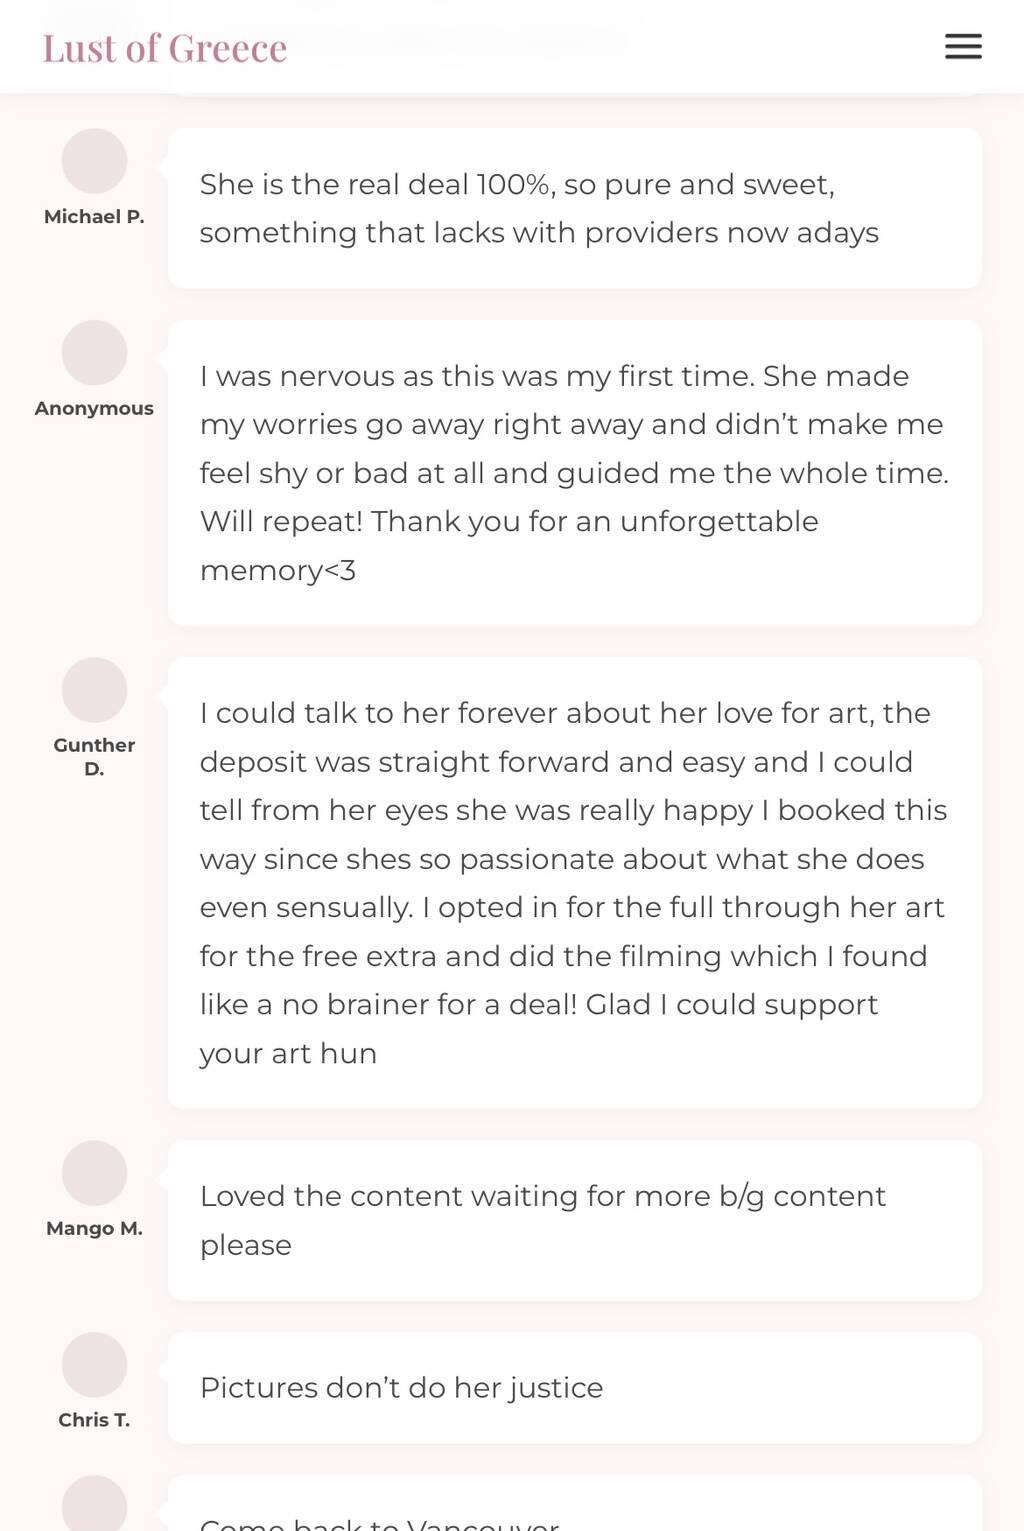Click the Lust of Greece logo

coord(165,48)
